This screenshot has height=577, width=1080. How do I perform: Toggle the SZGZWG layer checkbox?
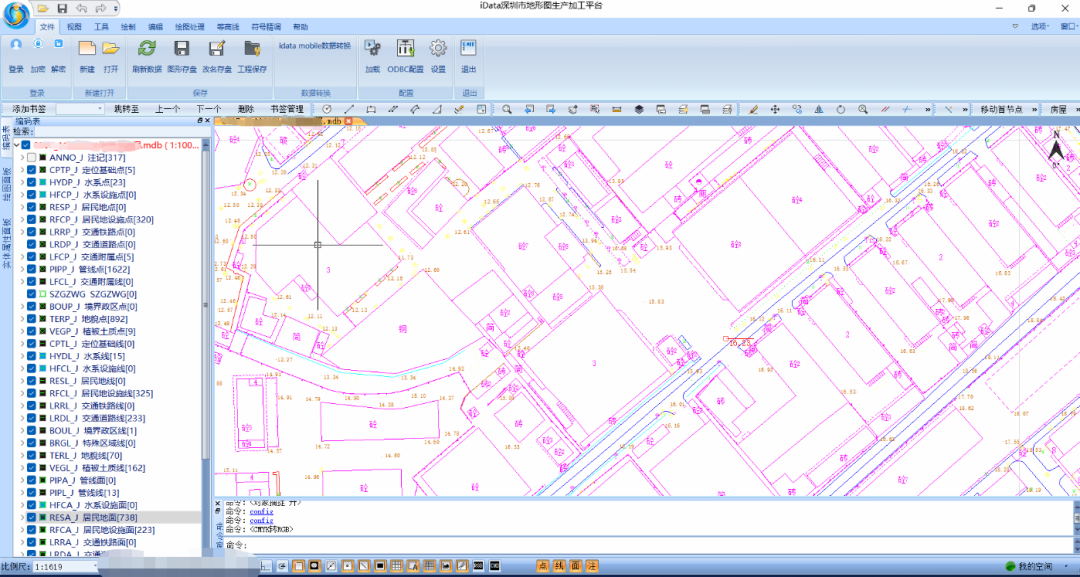coord(32,294)
